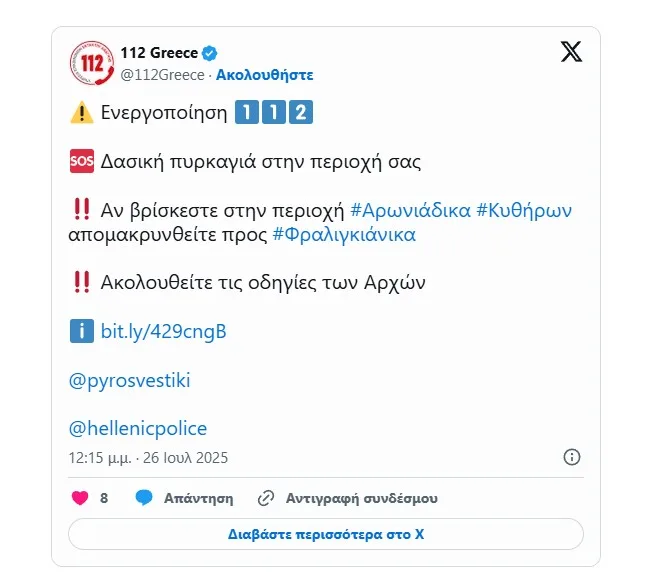This screenshot has width=664, height=583.
Task: Follow the account via Ακολουθήστε
Action: tap(265, 75)
